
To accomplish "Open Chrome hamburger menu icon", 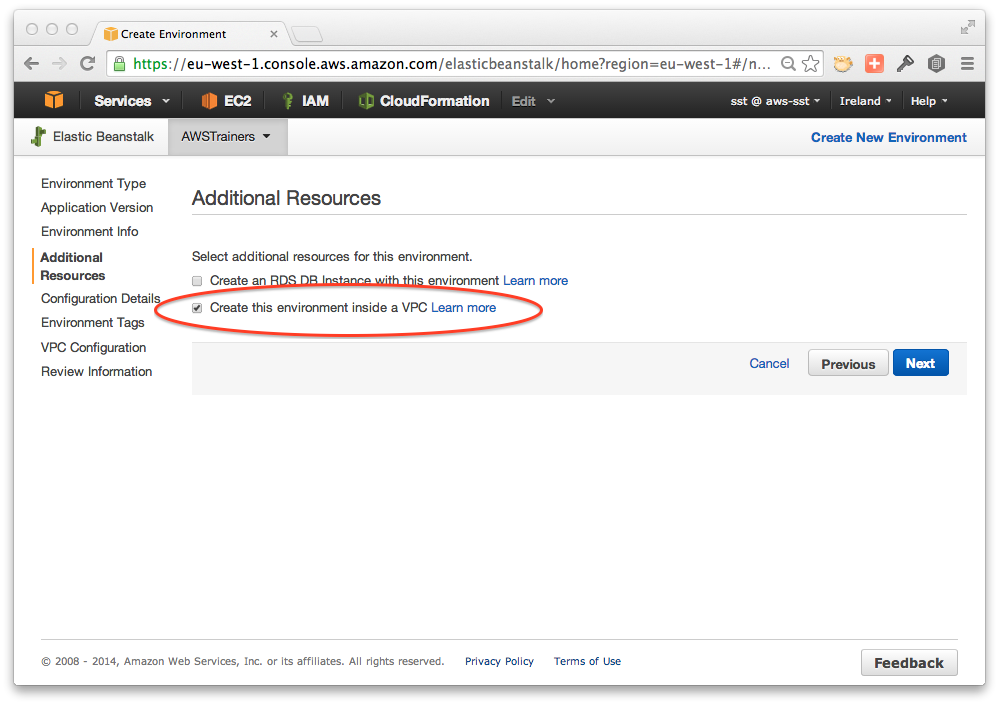I will point(967,64).
